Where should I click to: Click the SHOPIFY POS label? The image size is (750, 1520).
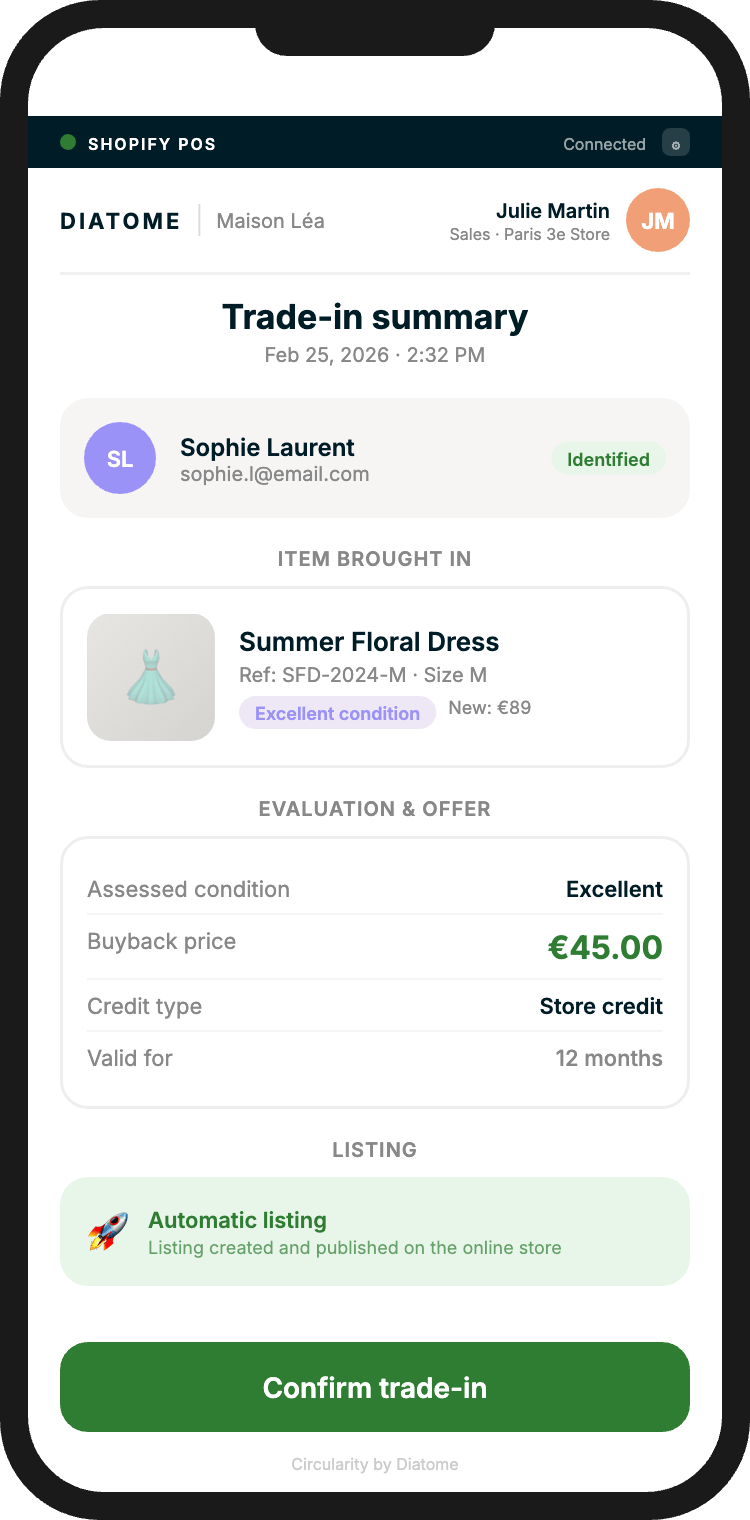point(152,144)
